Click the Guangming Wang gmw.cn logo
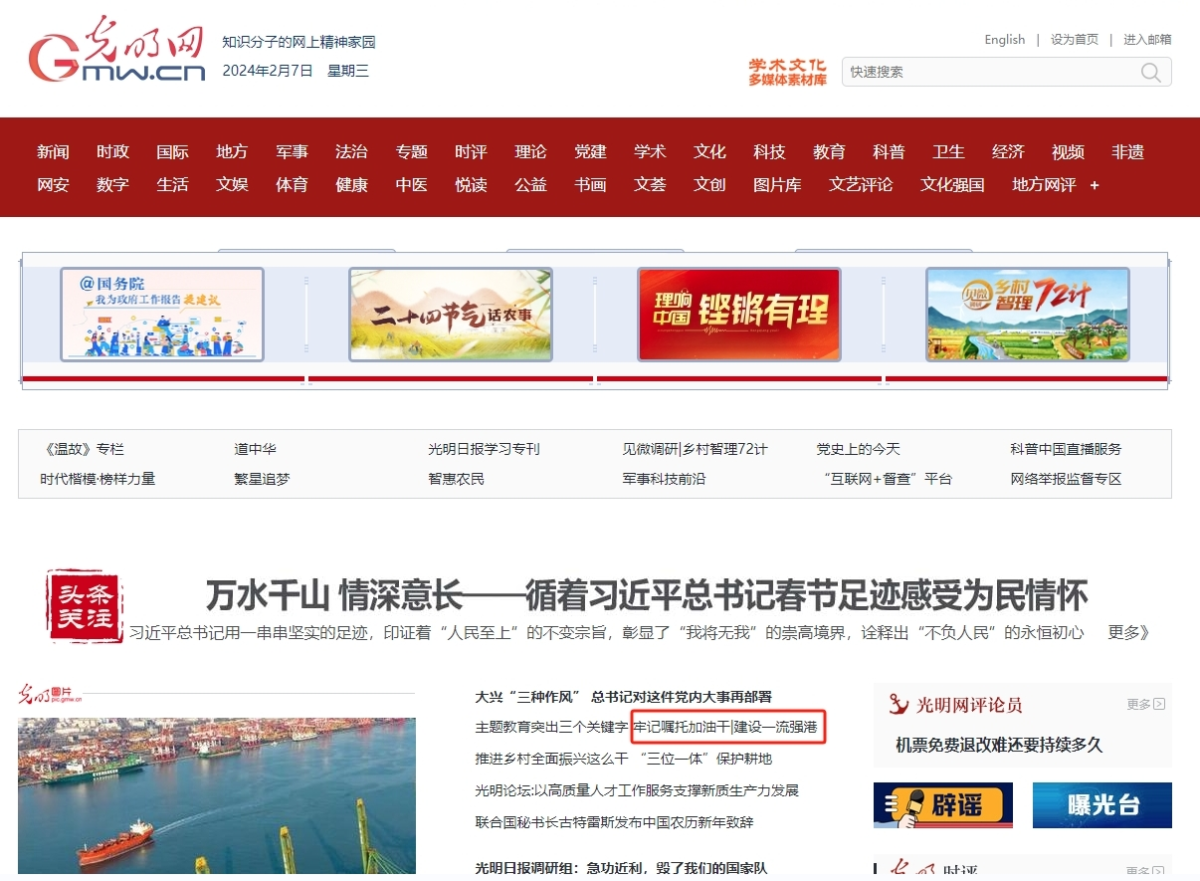The image size is (1200, 881). coord(116,52)
